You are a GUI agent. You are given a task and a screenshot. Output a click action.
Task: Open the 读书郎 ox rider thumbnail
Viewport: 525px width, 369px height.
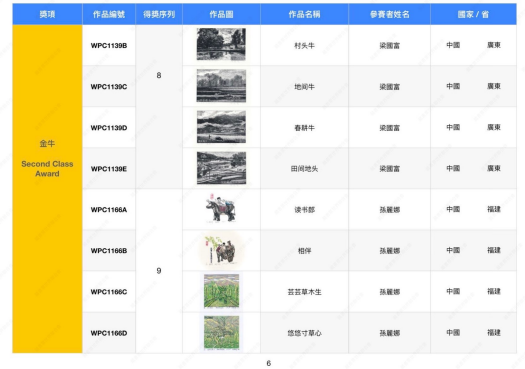[x=221, y=208]
